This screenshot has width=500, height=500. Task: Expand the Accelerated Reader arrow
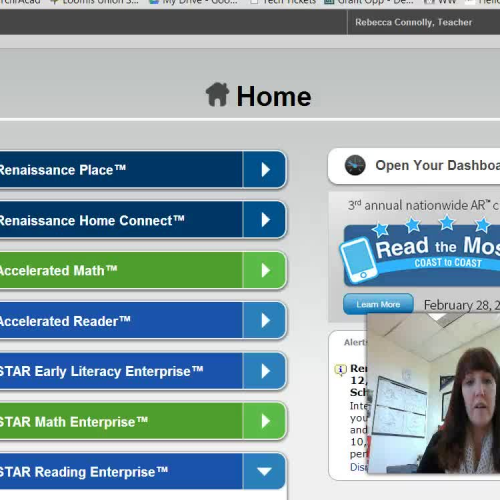click(x=265, y=321)
